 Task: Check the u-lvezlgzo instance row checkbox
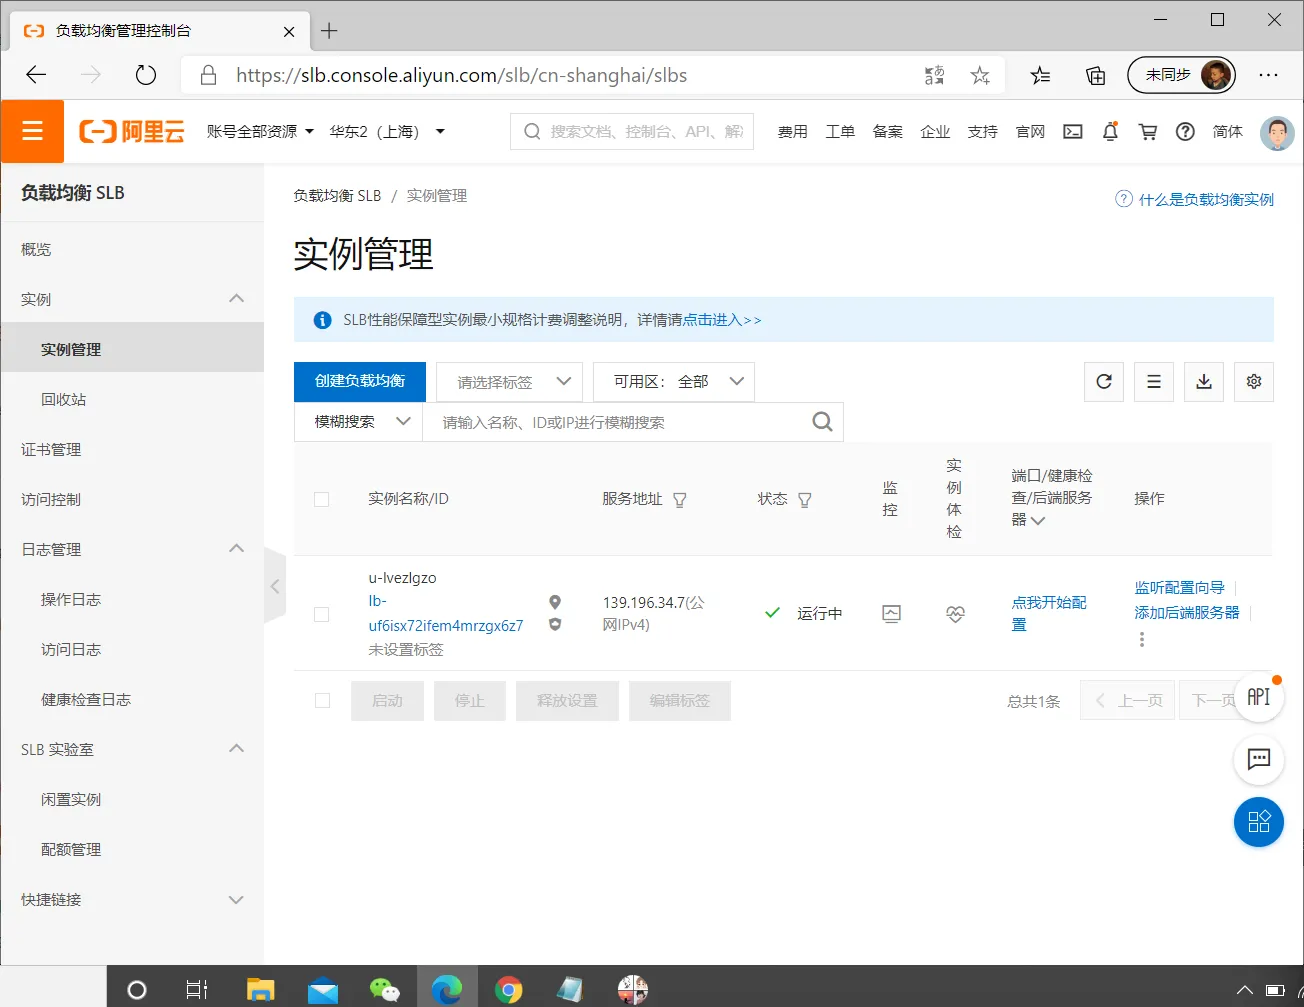[x=322, y=614]
